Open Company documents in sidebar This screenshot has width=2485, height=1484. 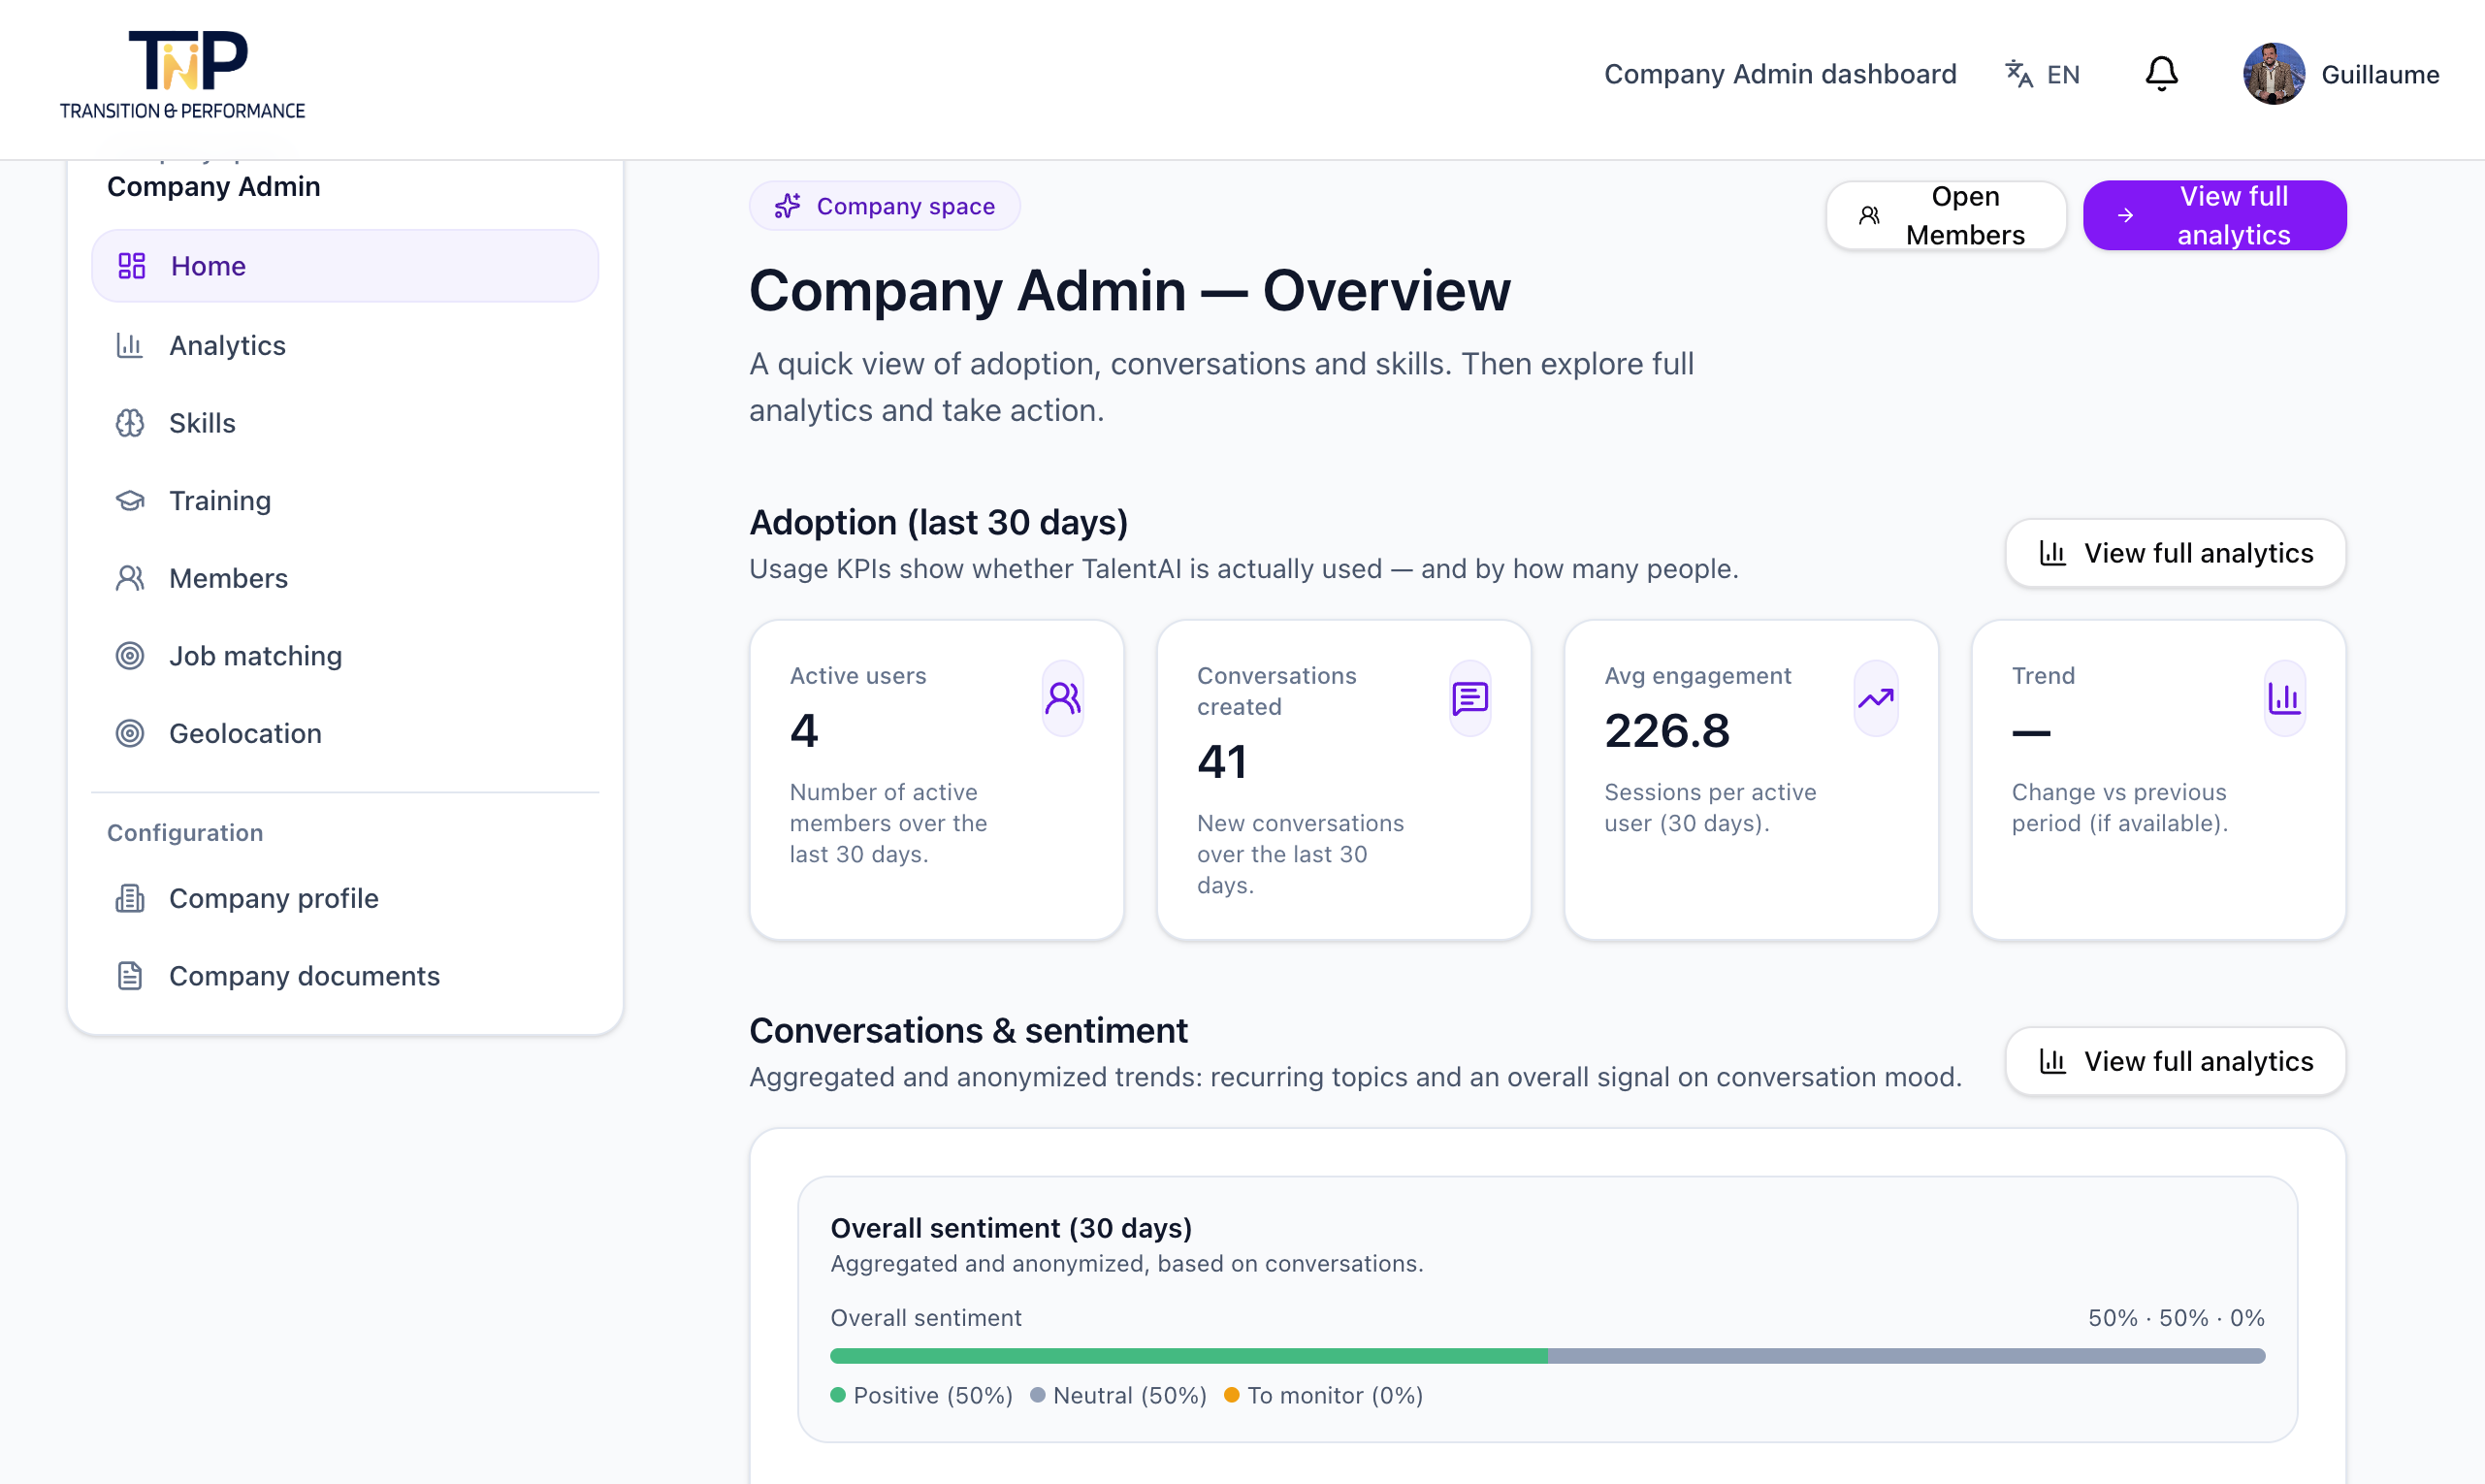point(304,976)
